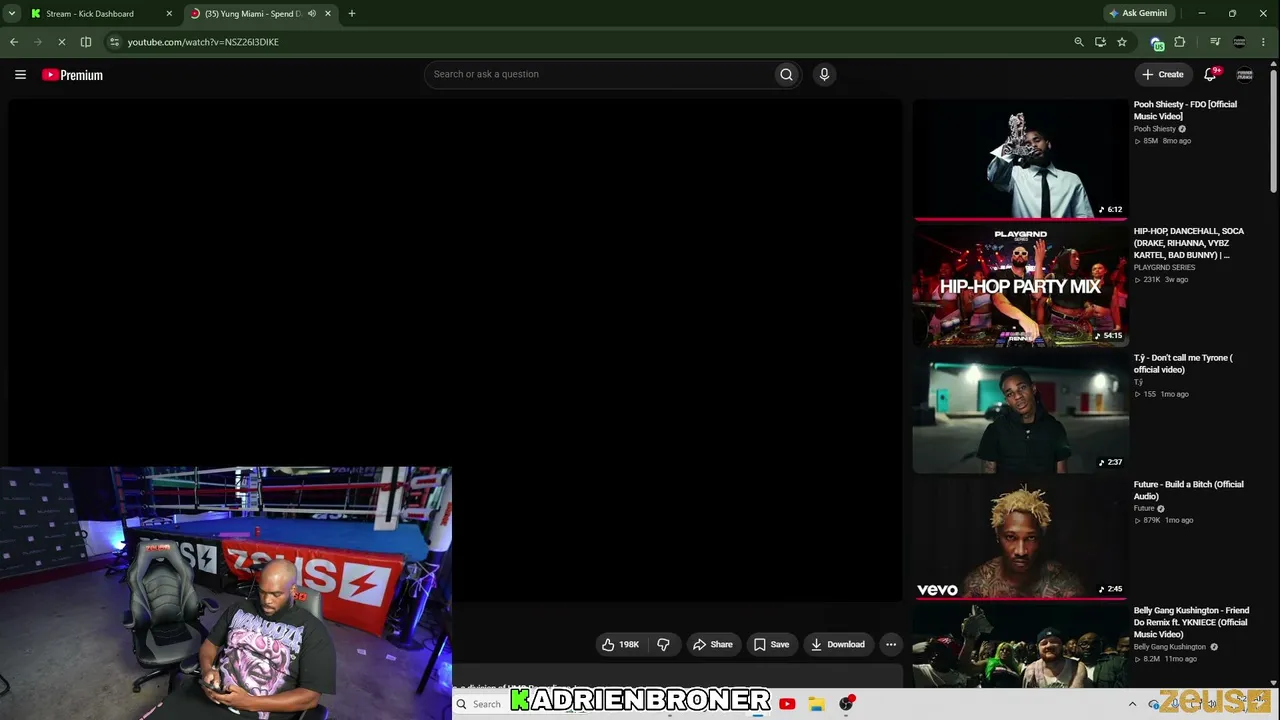
Task: Mute the Yung Miami tab audio
Action: [312, 14]
